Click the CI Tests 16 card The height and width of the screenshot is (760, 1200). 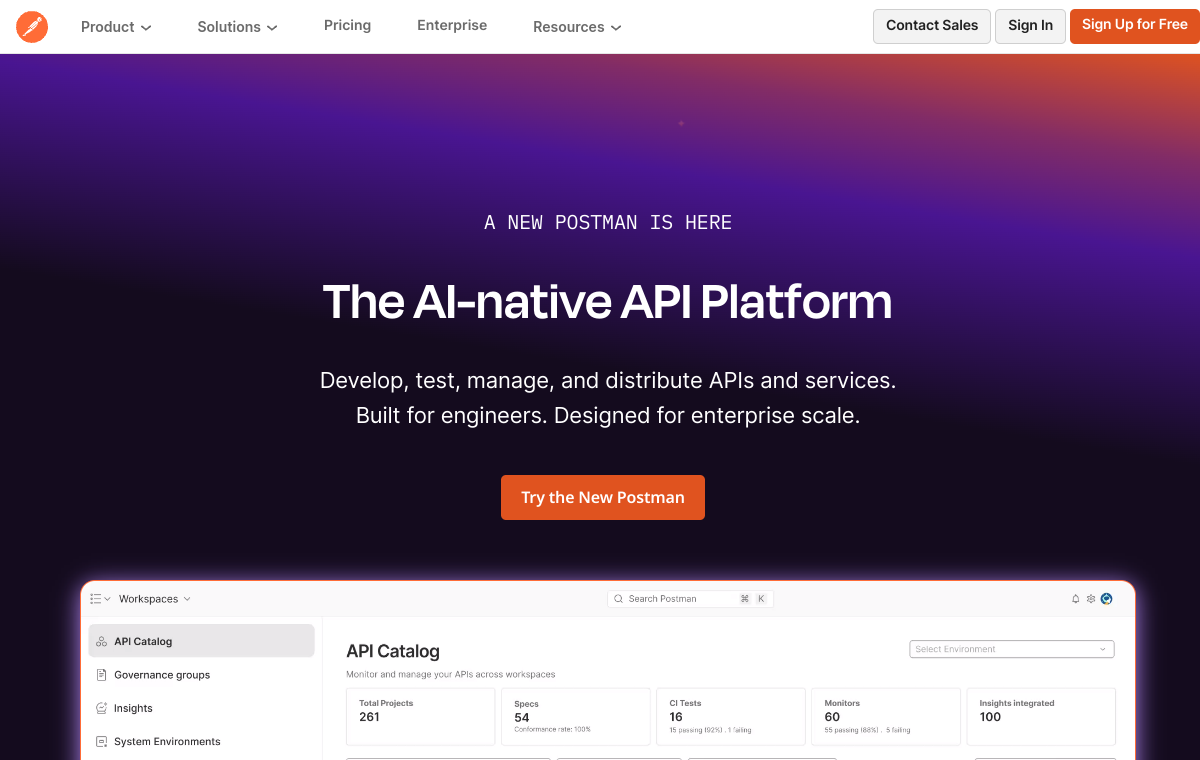731,716
